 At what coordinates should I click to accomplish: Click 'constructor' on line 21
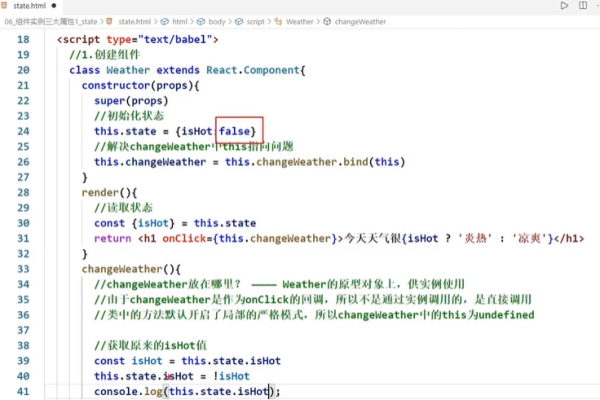pos(116,85)
